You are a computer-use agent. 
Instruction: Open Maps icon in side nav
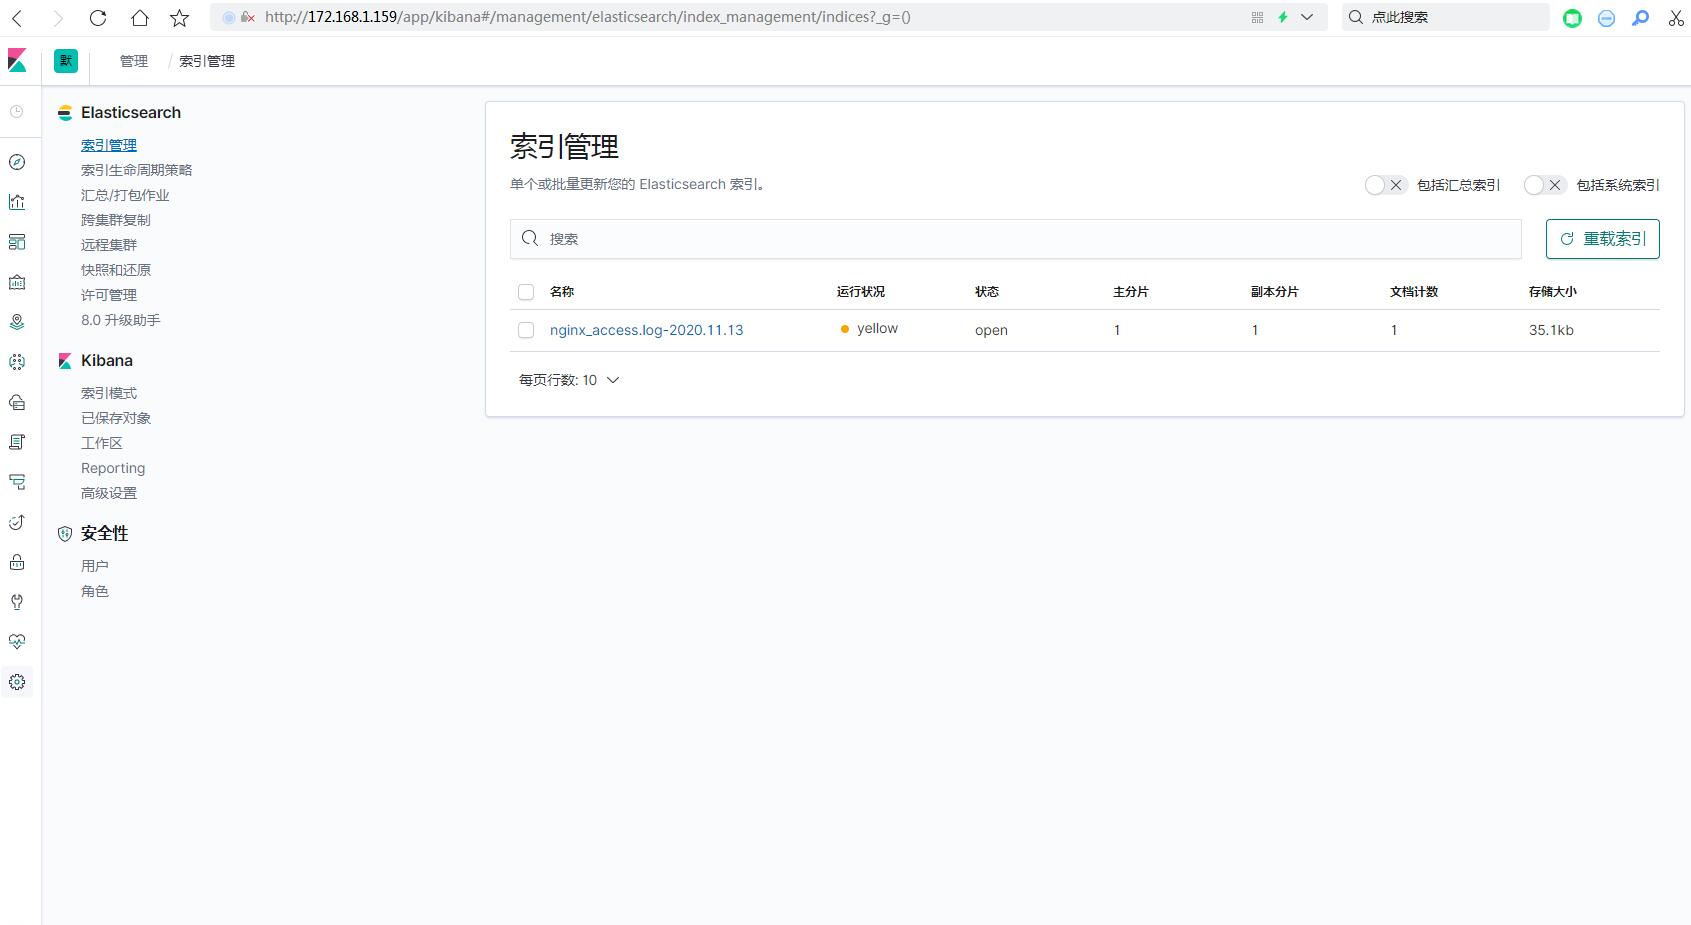click(17, 322)
